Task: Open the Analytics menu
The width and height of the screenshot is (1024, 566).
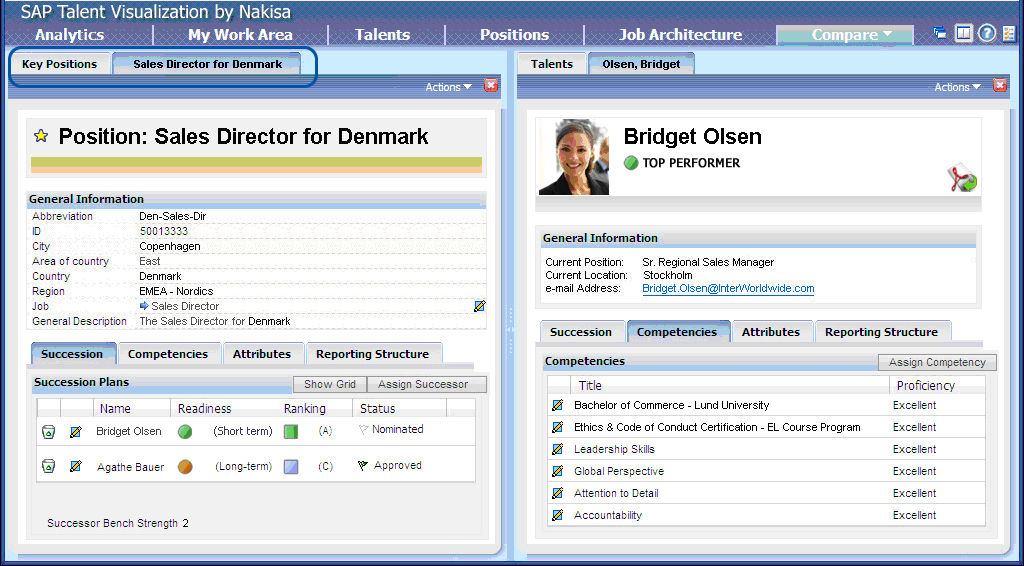Action: pos(70,35)
